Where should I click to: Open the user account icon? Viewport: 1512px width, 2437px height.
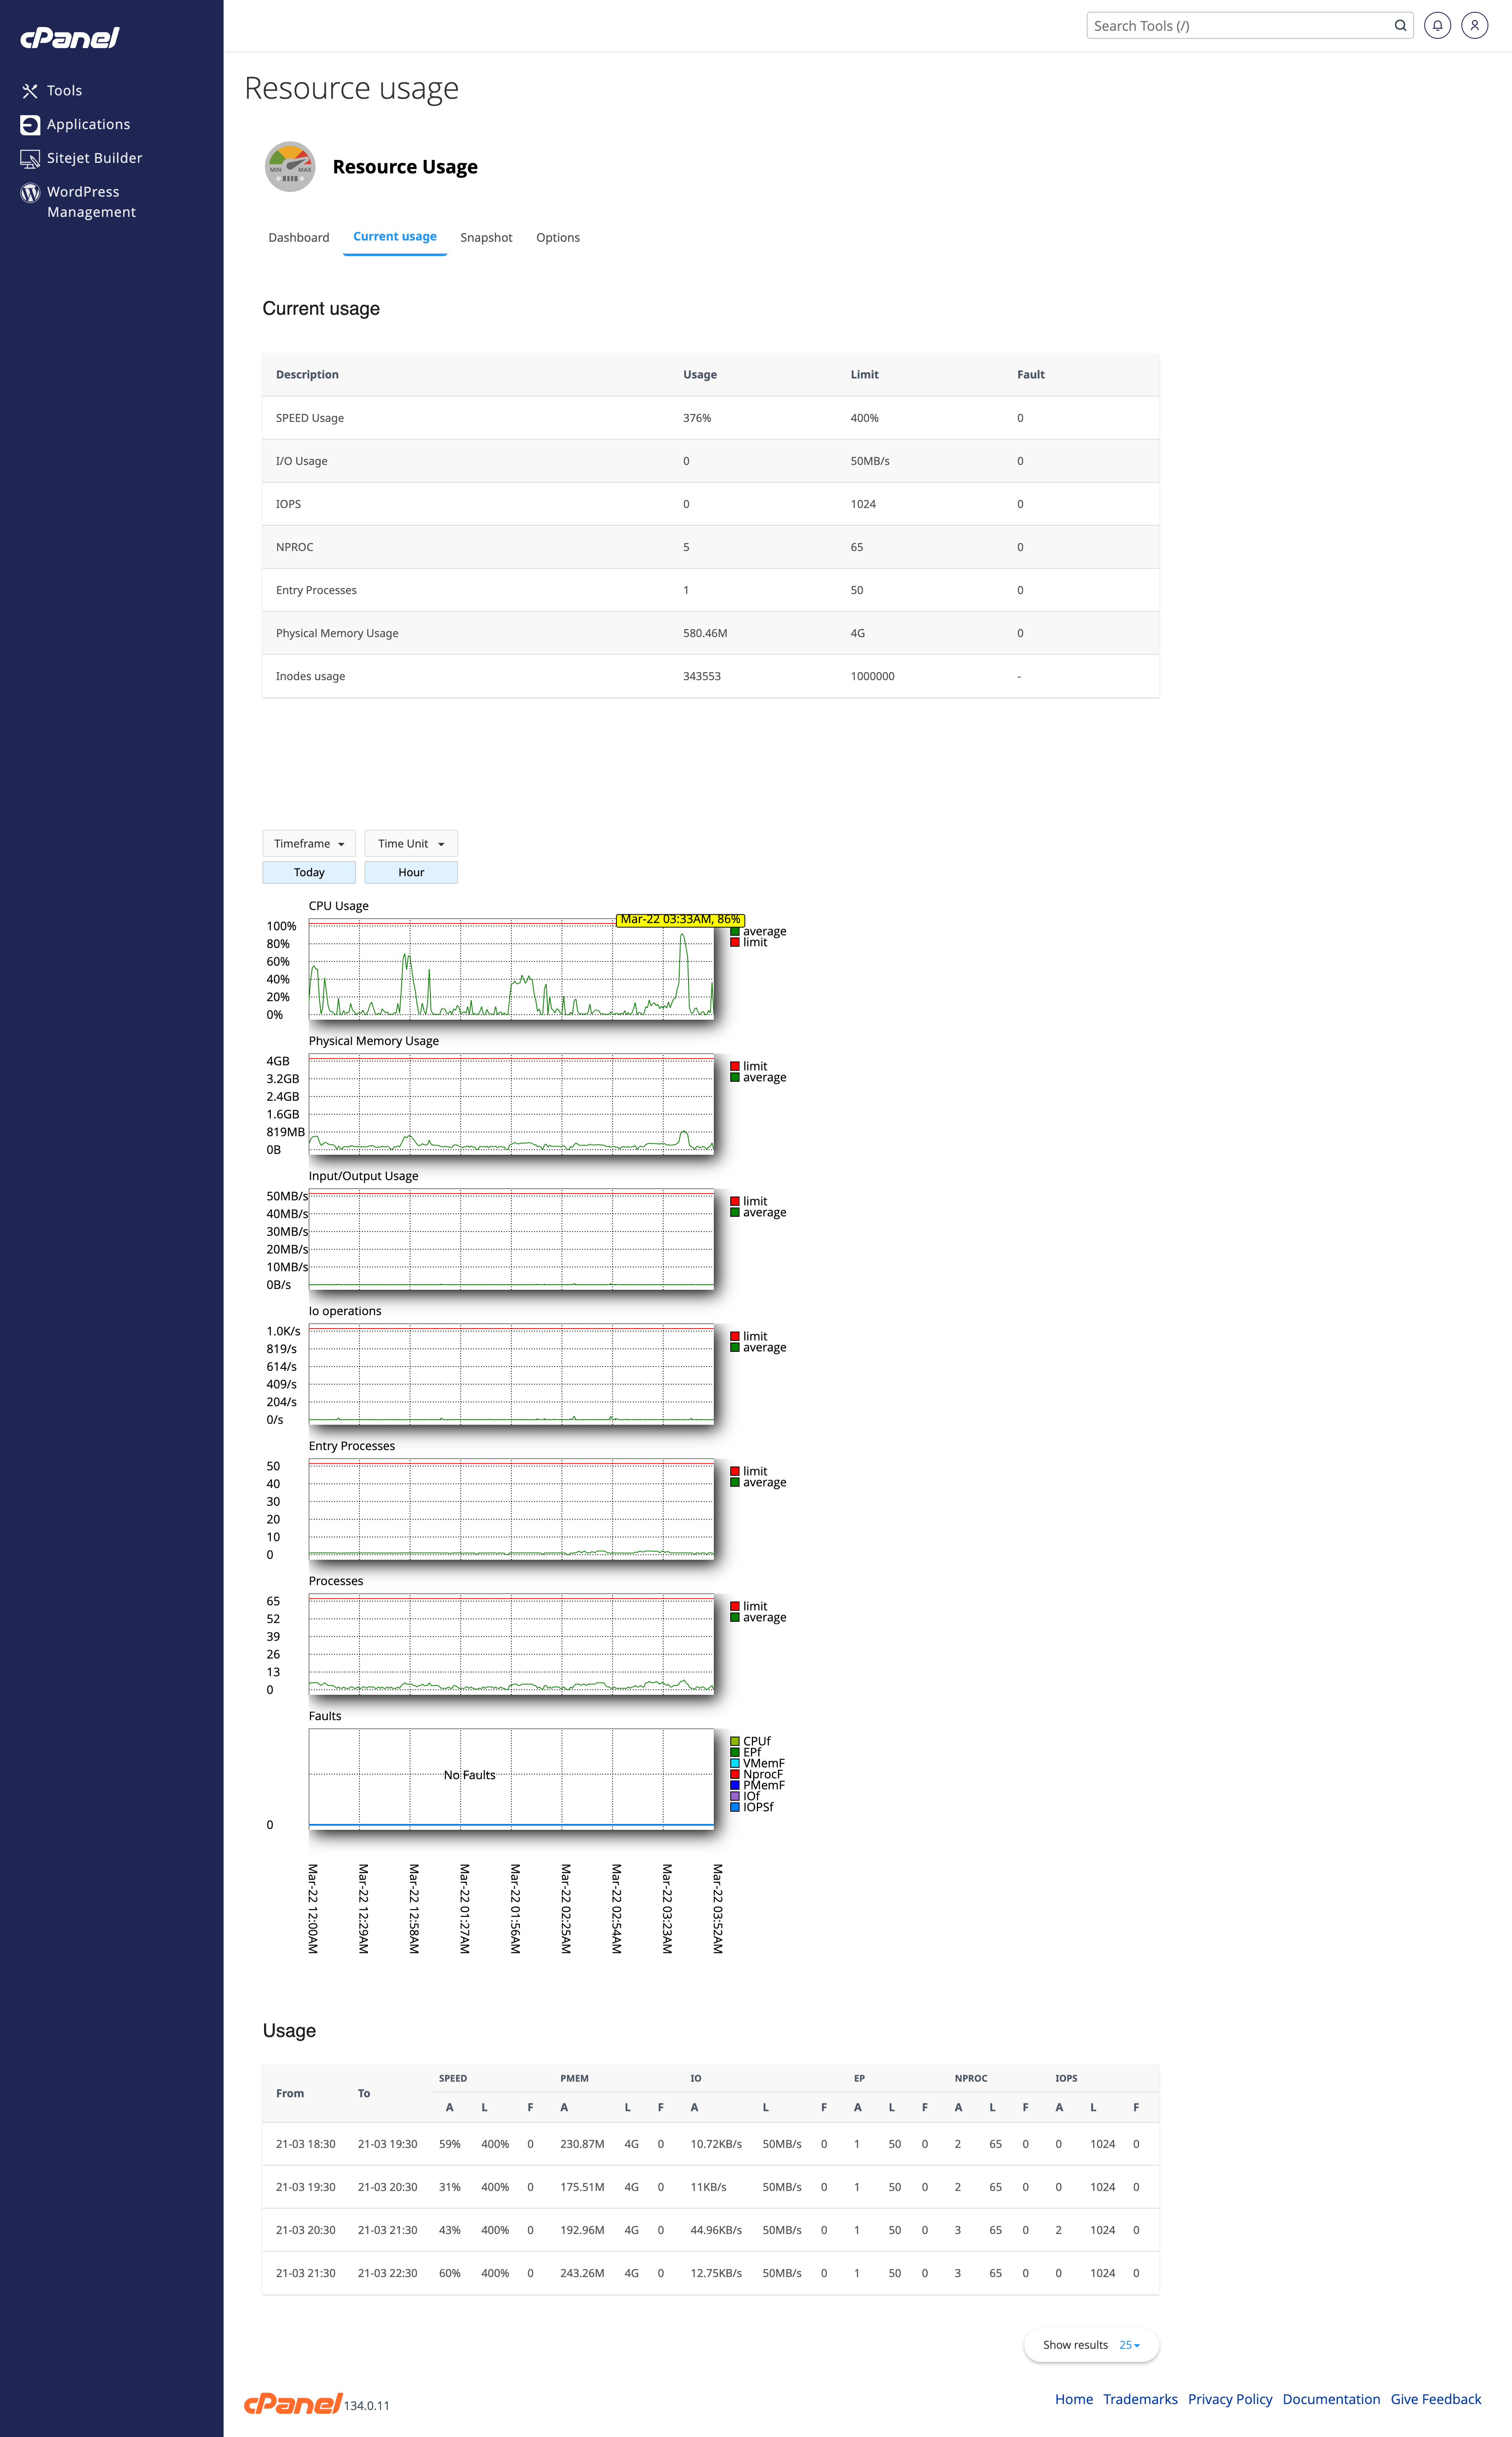click(x=1474, y=26)
